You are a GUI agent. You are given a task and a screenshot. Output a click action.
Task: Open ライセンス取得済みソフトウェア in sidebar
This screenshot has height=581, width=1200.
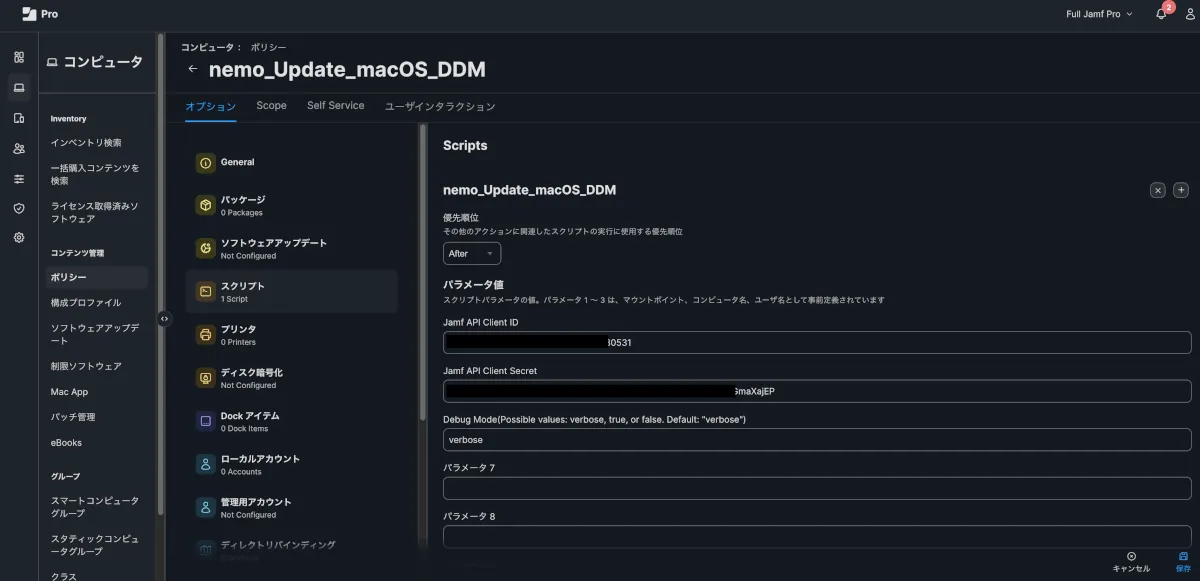pyautogui.click(x=95, y=212)
